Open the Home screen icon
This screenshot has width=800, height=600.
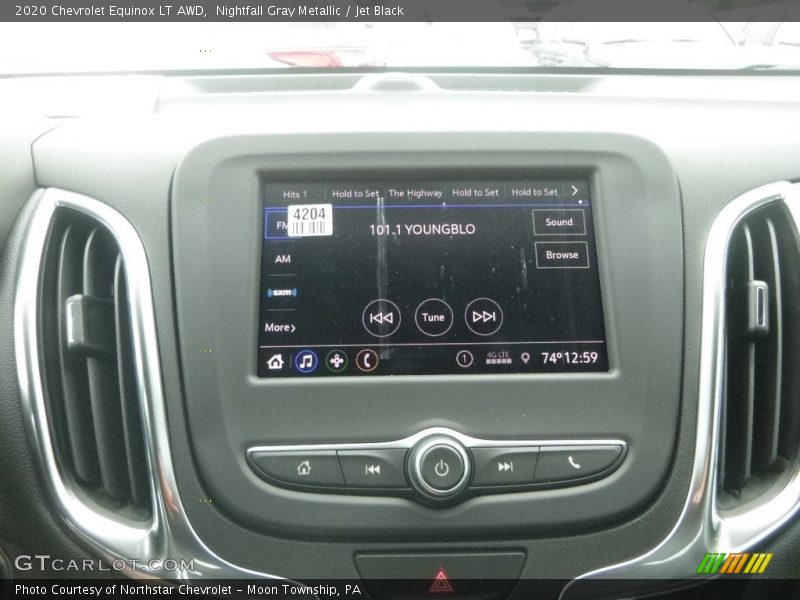click(273, 363)
